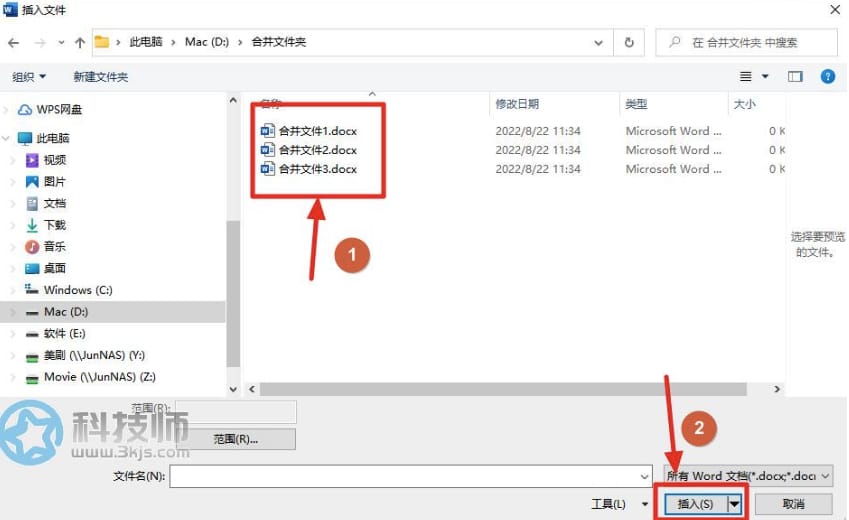Image resolution: width=849 pixels, height=520 pixels.
Task: Open 音乐 folder in the sidebar
Action: coord(54,246)
